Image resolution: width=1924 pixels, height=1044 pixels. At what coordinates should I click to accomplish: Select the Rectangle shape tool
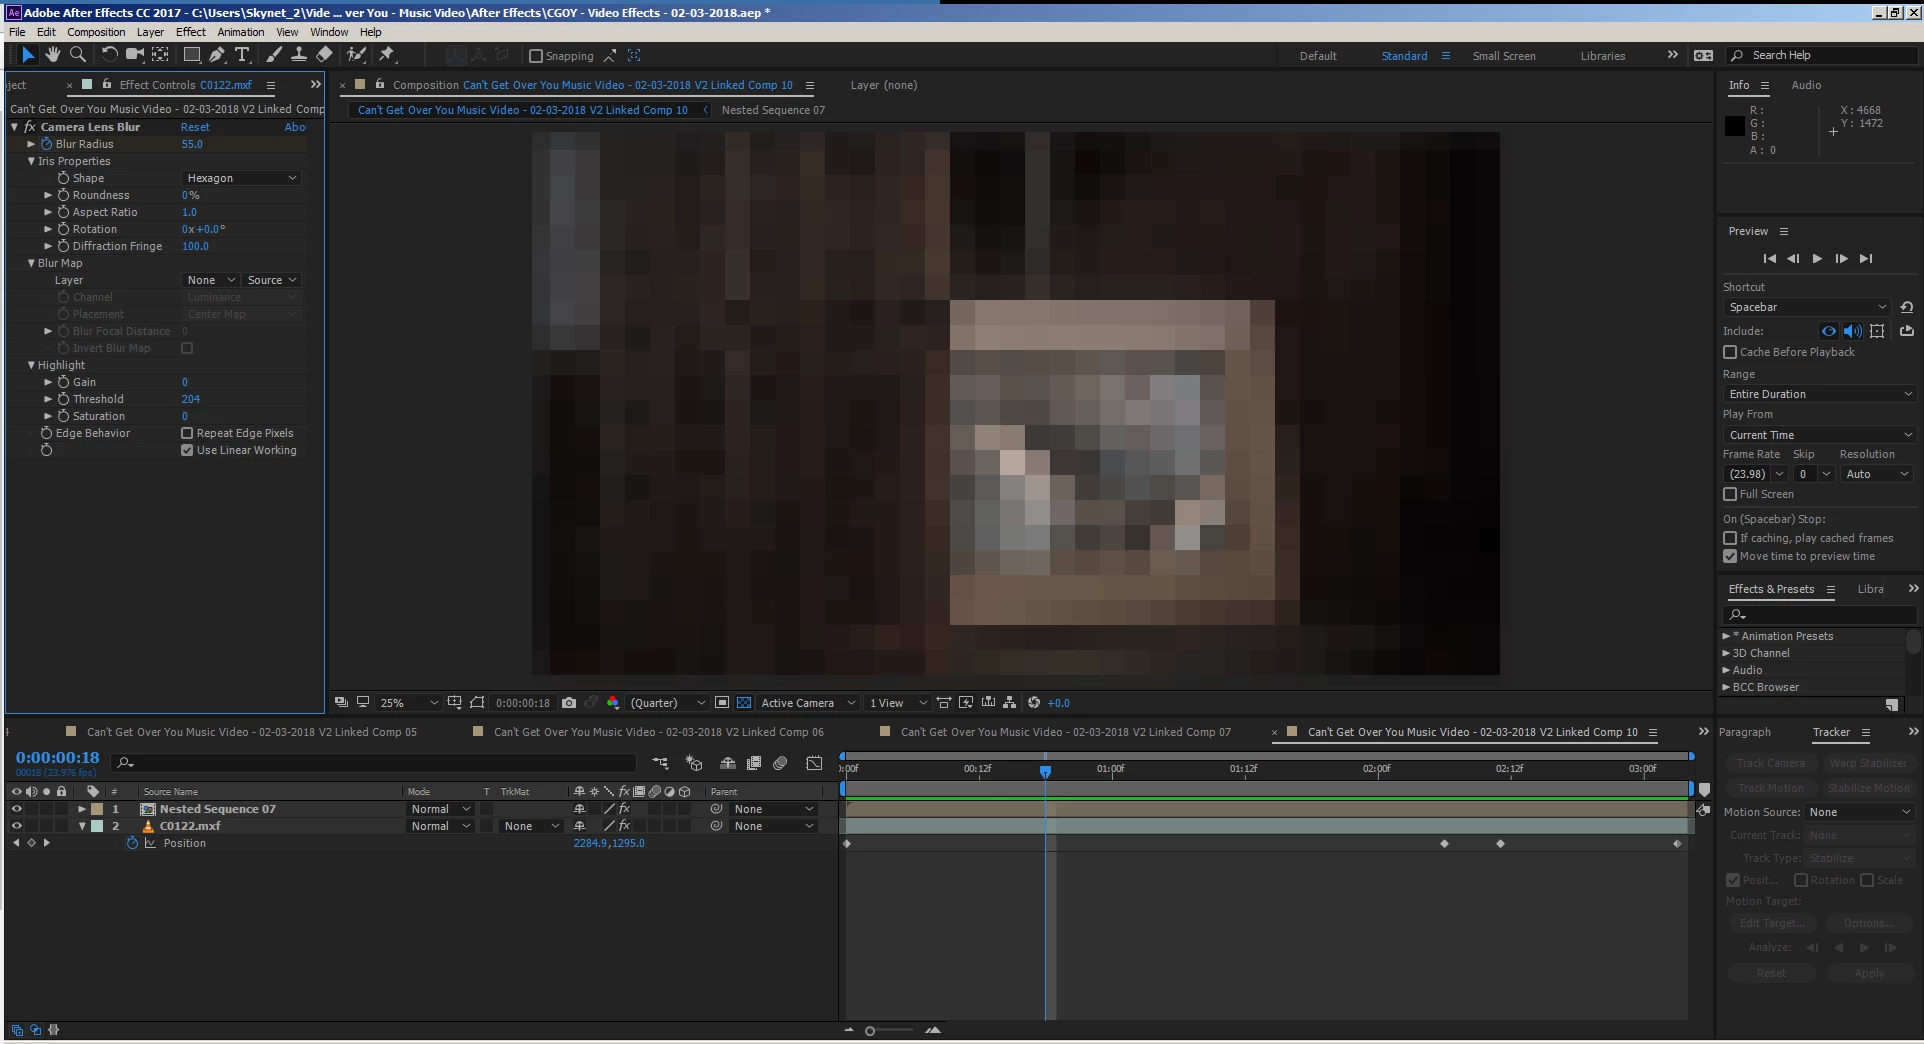pyautogui.click(x=191, y=55)
